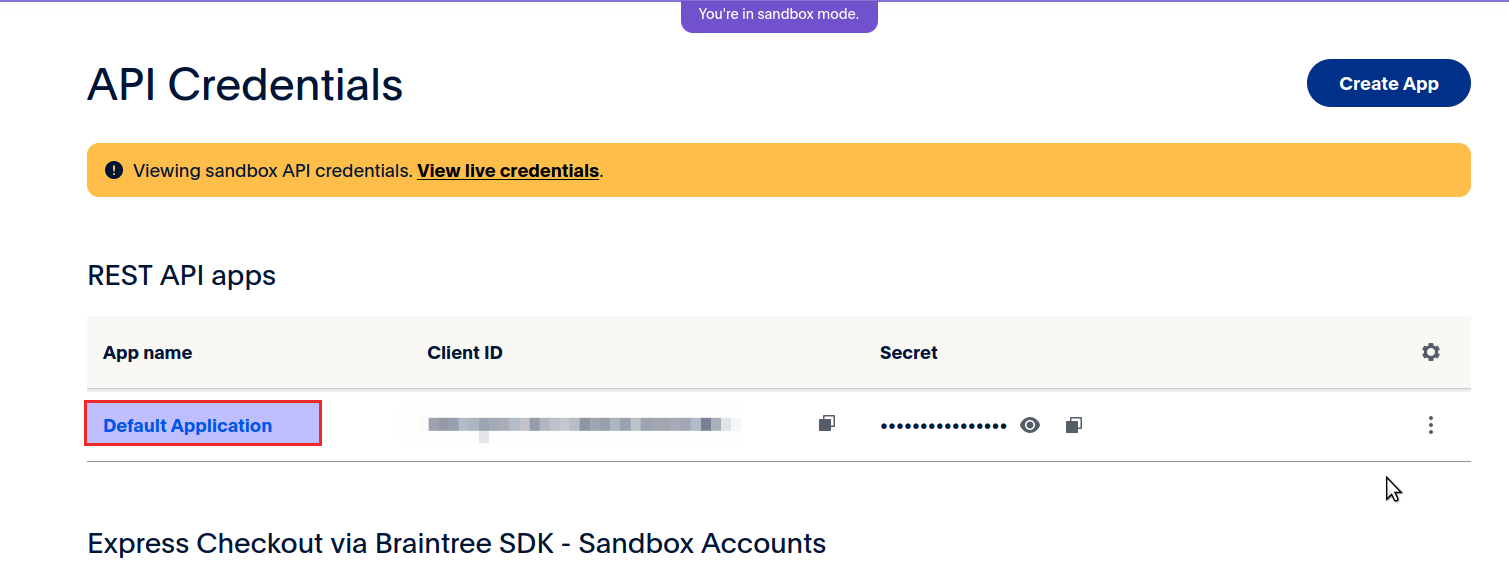Click the App name column header

click(x=147, y=353)
